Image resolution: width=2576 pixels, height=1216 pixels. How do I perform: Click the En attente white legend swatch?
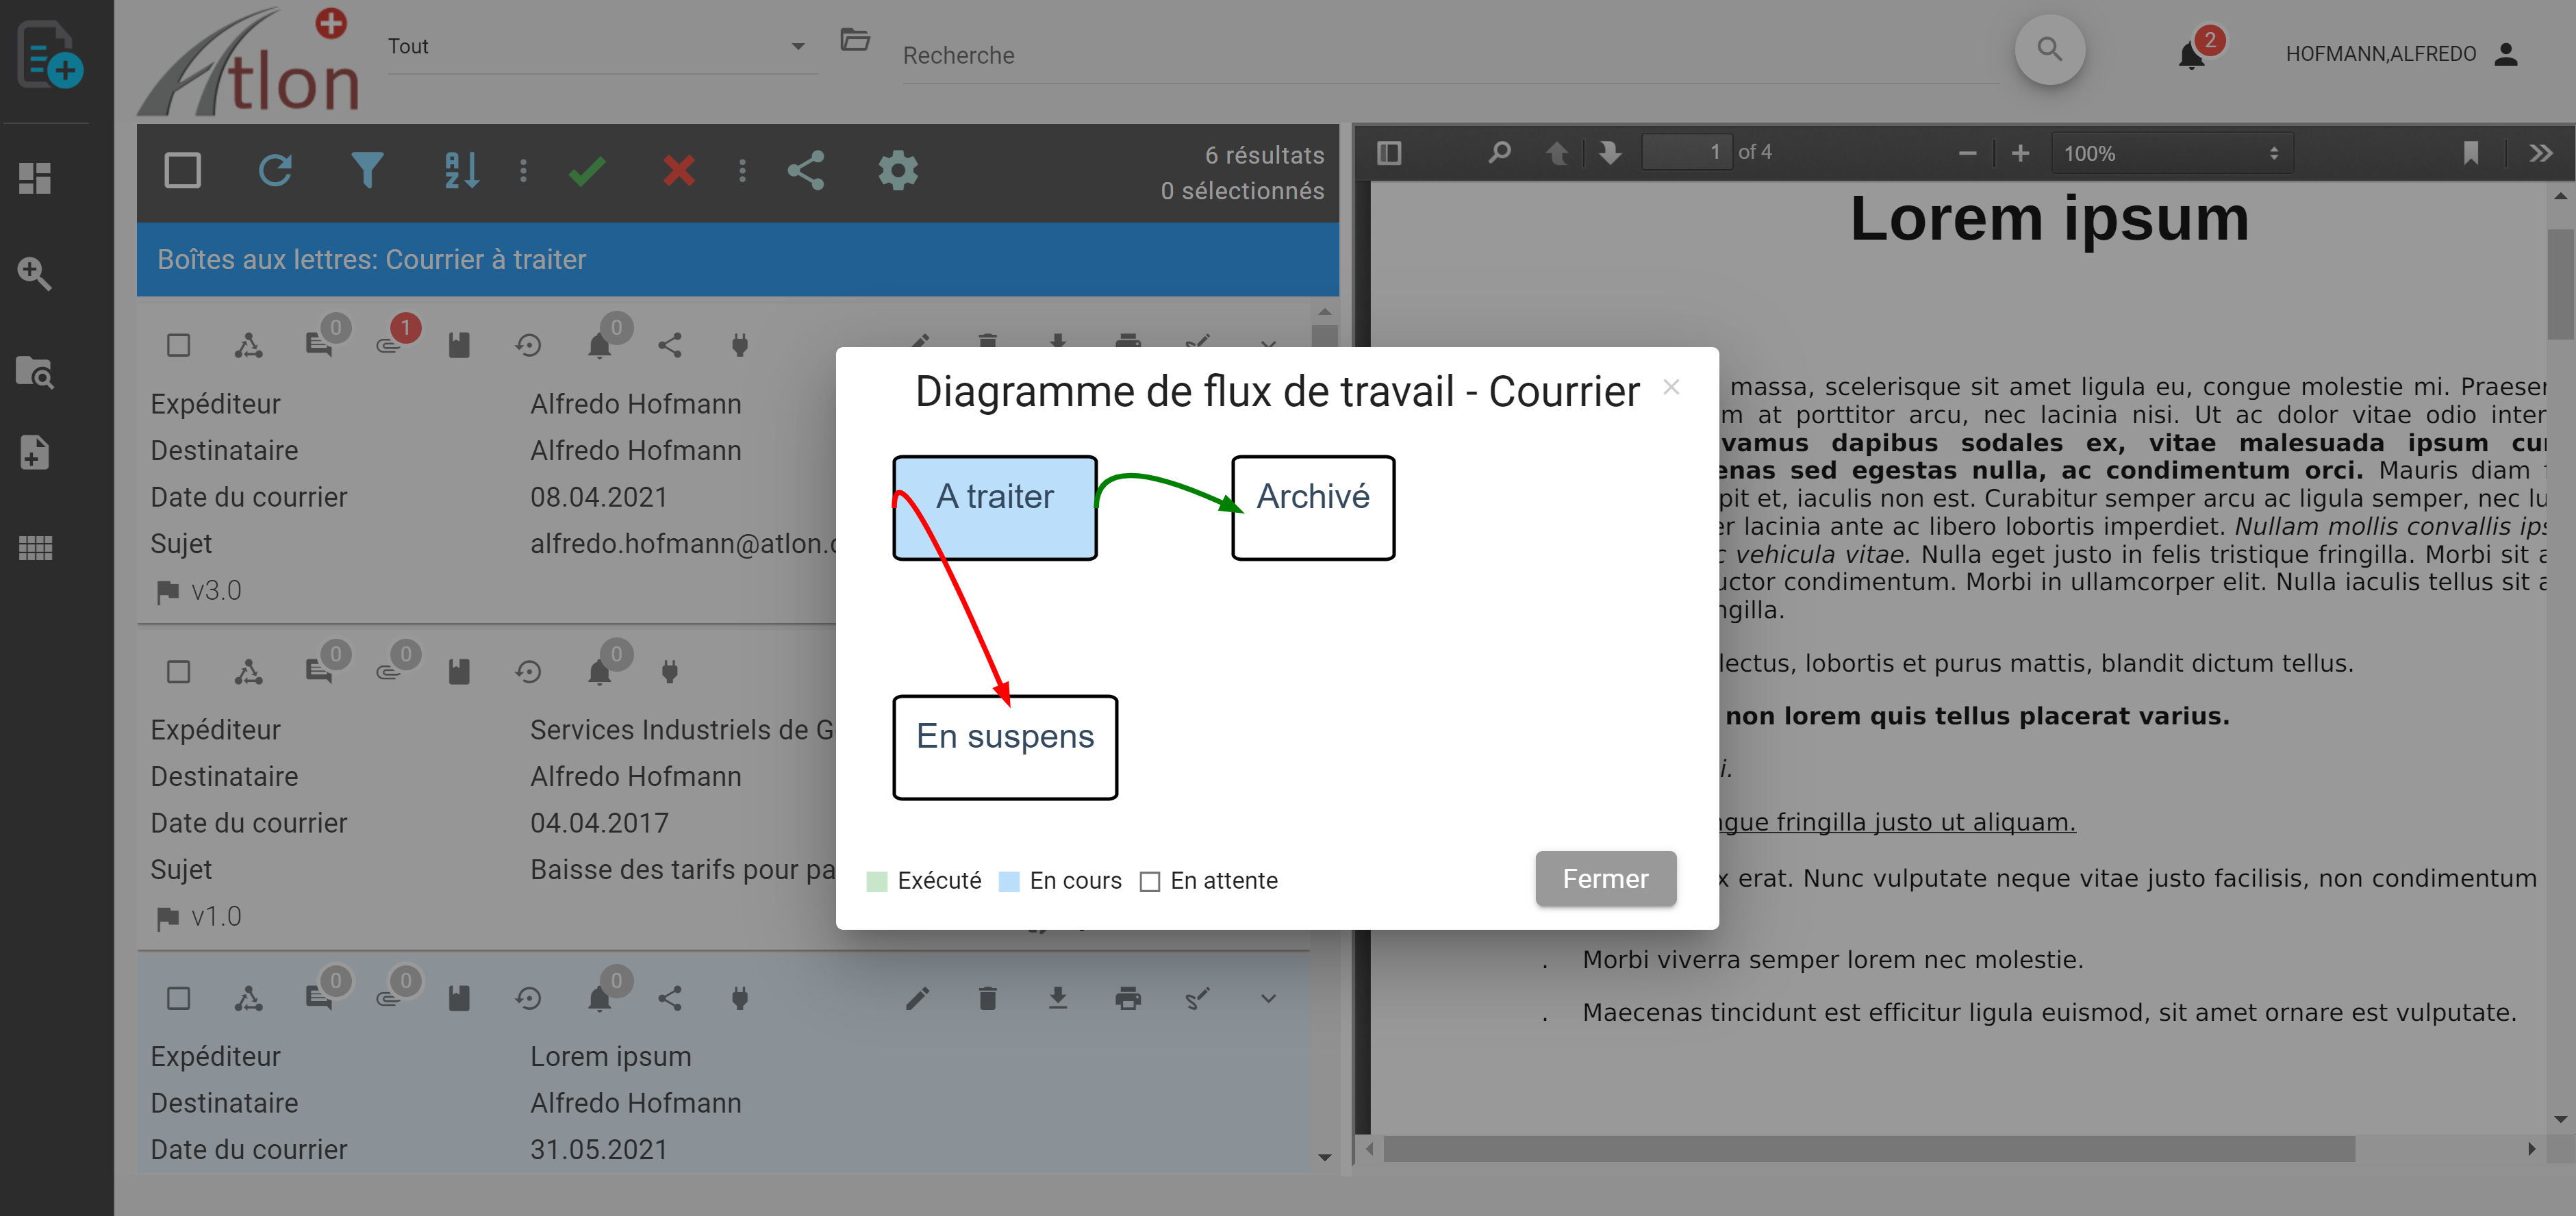[1150, 881]
